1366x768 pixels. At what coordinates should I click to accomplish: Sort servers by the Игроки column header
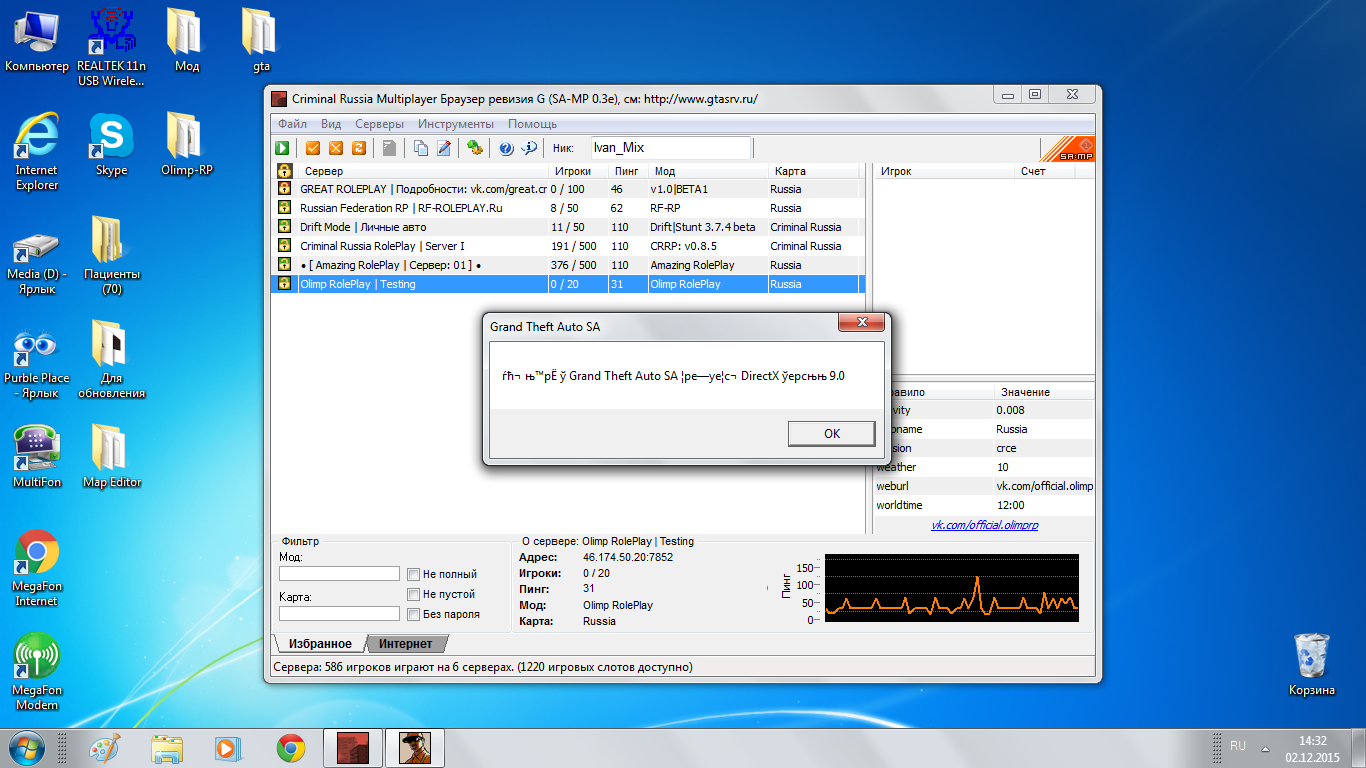(580, 171)
